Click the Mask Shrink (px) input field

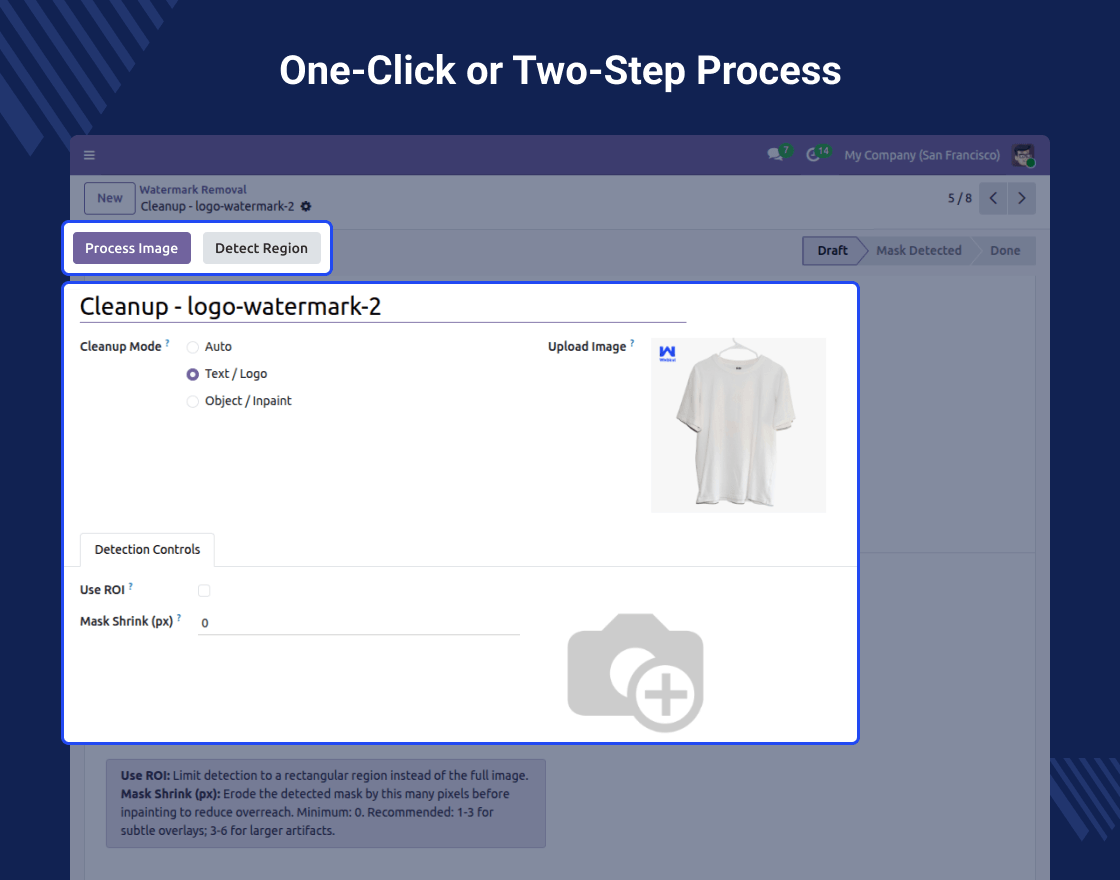[359, 623]
